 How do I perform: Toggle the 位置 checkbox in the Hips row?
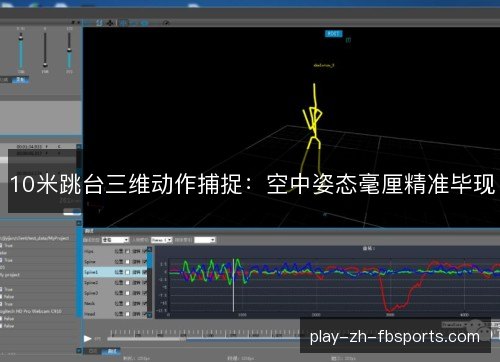(x=127, y=251)
